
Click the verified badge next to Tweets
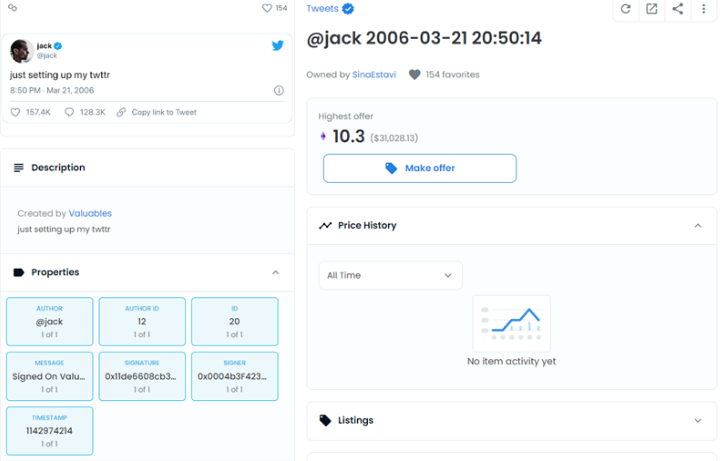click(348, 9)
